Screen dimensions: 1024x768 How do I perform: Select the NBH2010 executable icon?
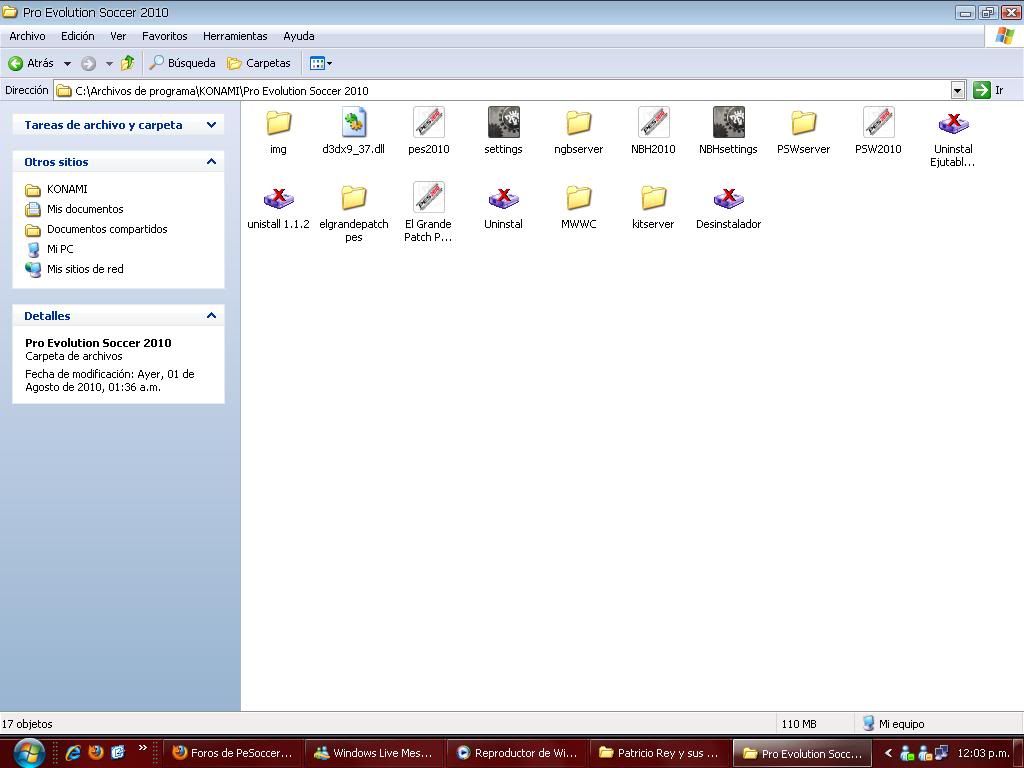[x=653, y=123]
